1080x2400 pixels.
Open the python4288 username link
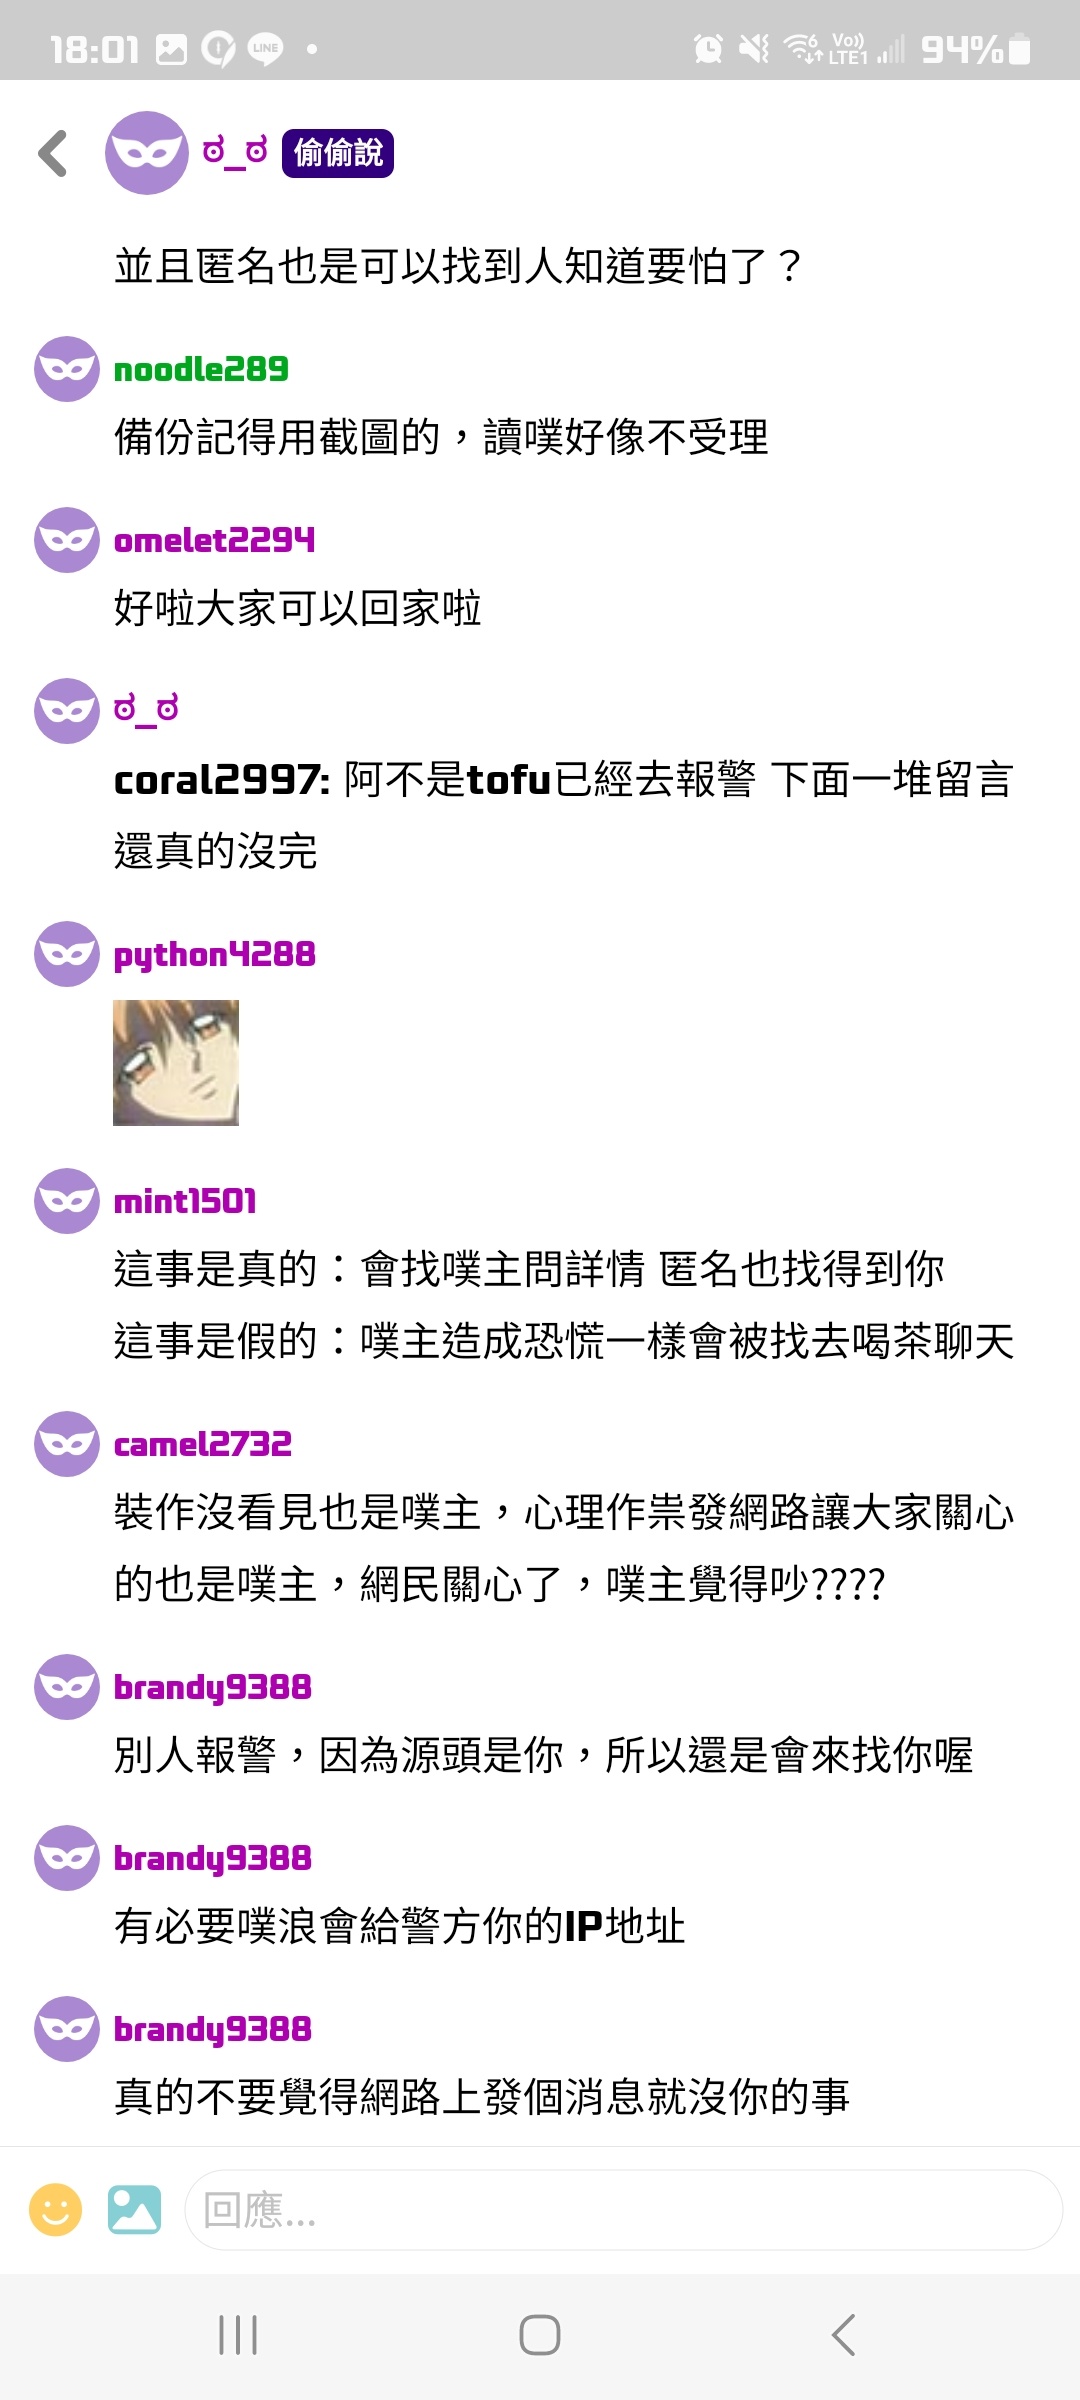(215, 955)
